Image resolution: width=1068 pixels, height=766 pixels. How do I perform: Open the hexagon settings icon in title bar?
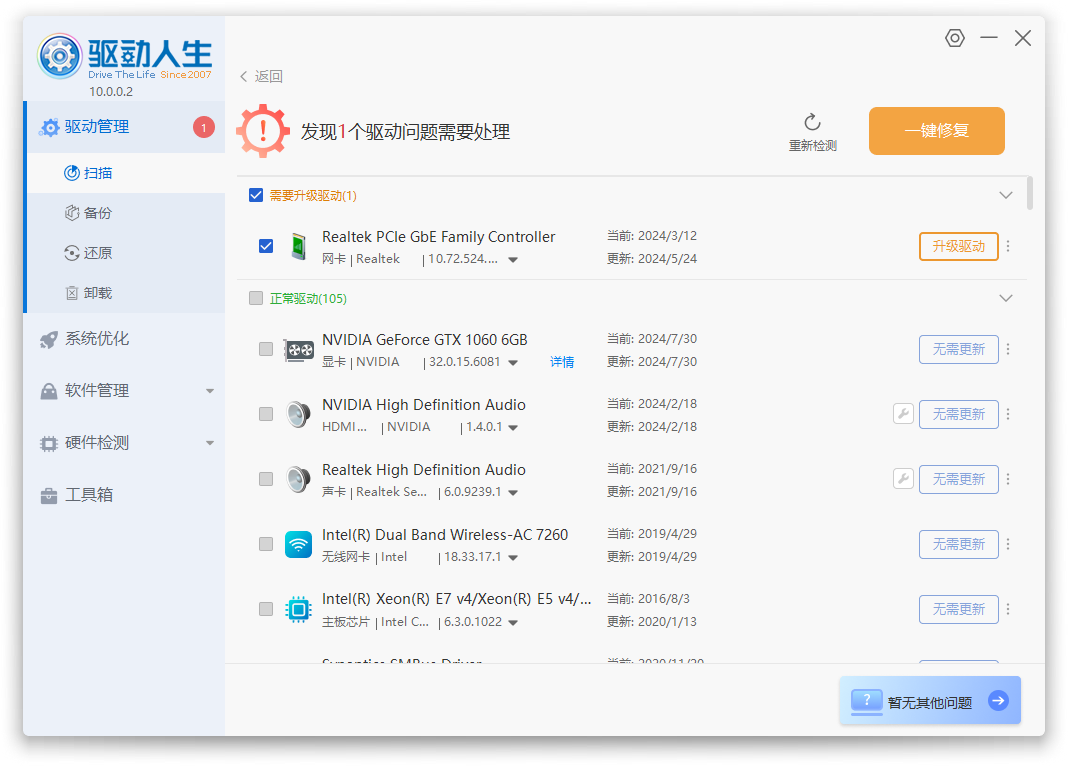[x=954, y=38]
